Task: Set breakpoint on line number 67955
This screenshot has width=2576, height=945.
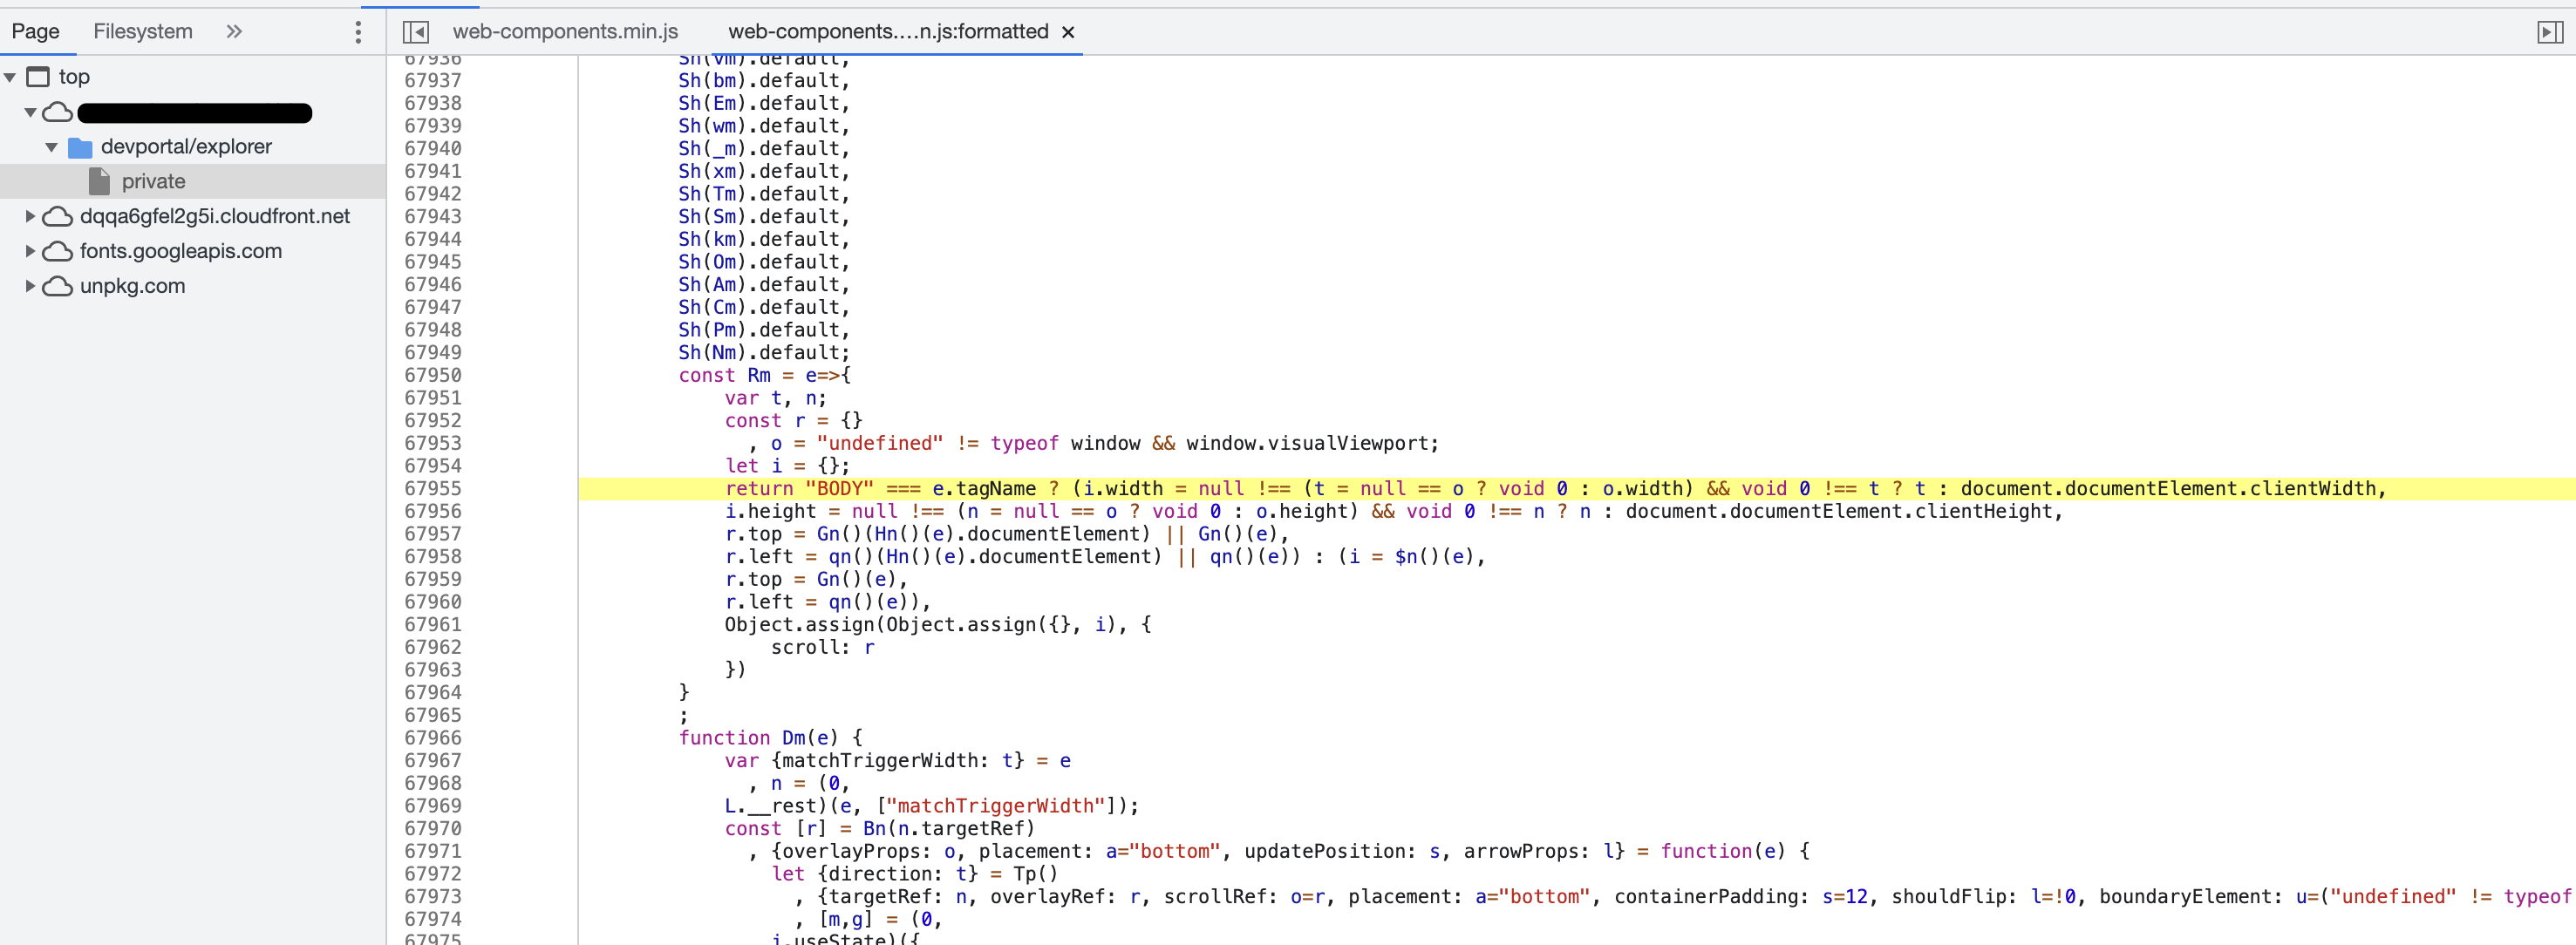Action: click(x=433, y=488)
